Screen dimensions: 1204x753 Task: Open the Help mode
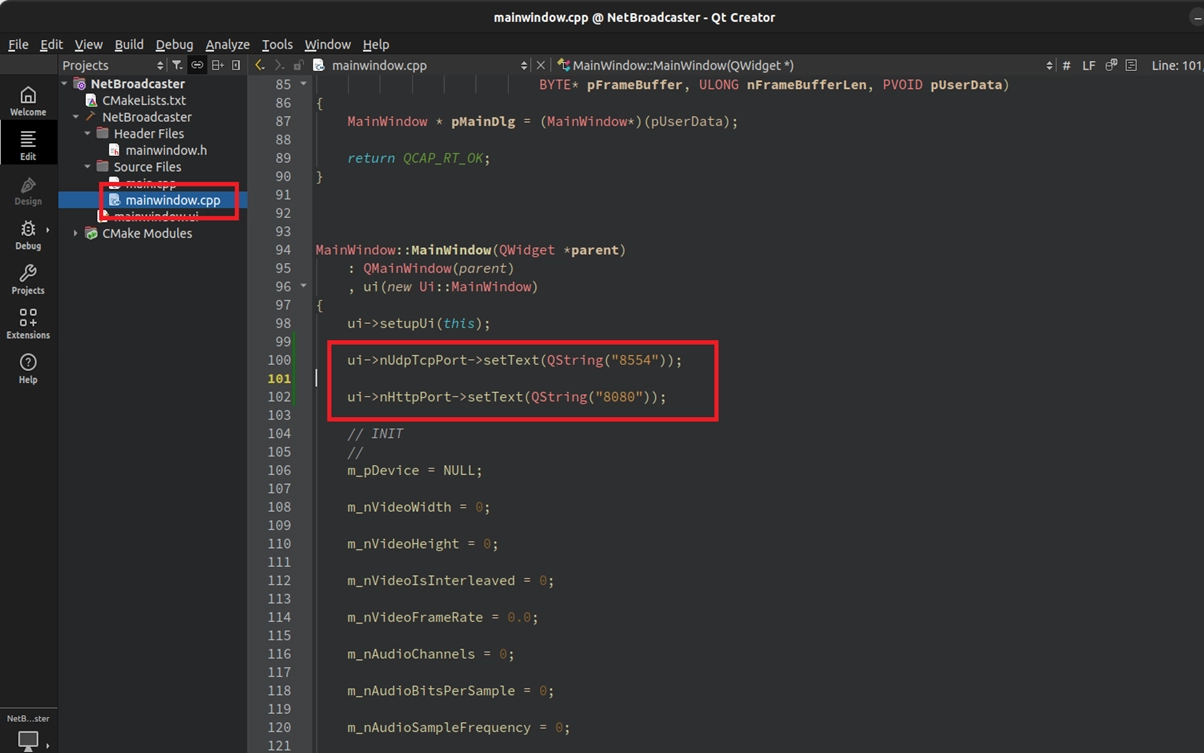[28, 368]
